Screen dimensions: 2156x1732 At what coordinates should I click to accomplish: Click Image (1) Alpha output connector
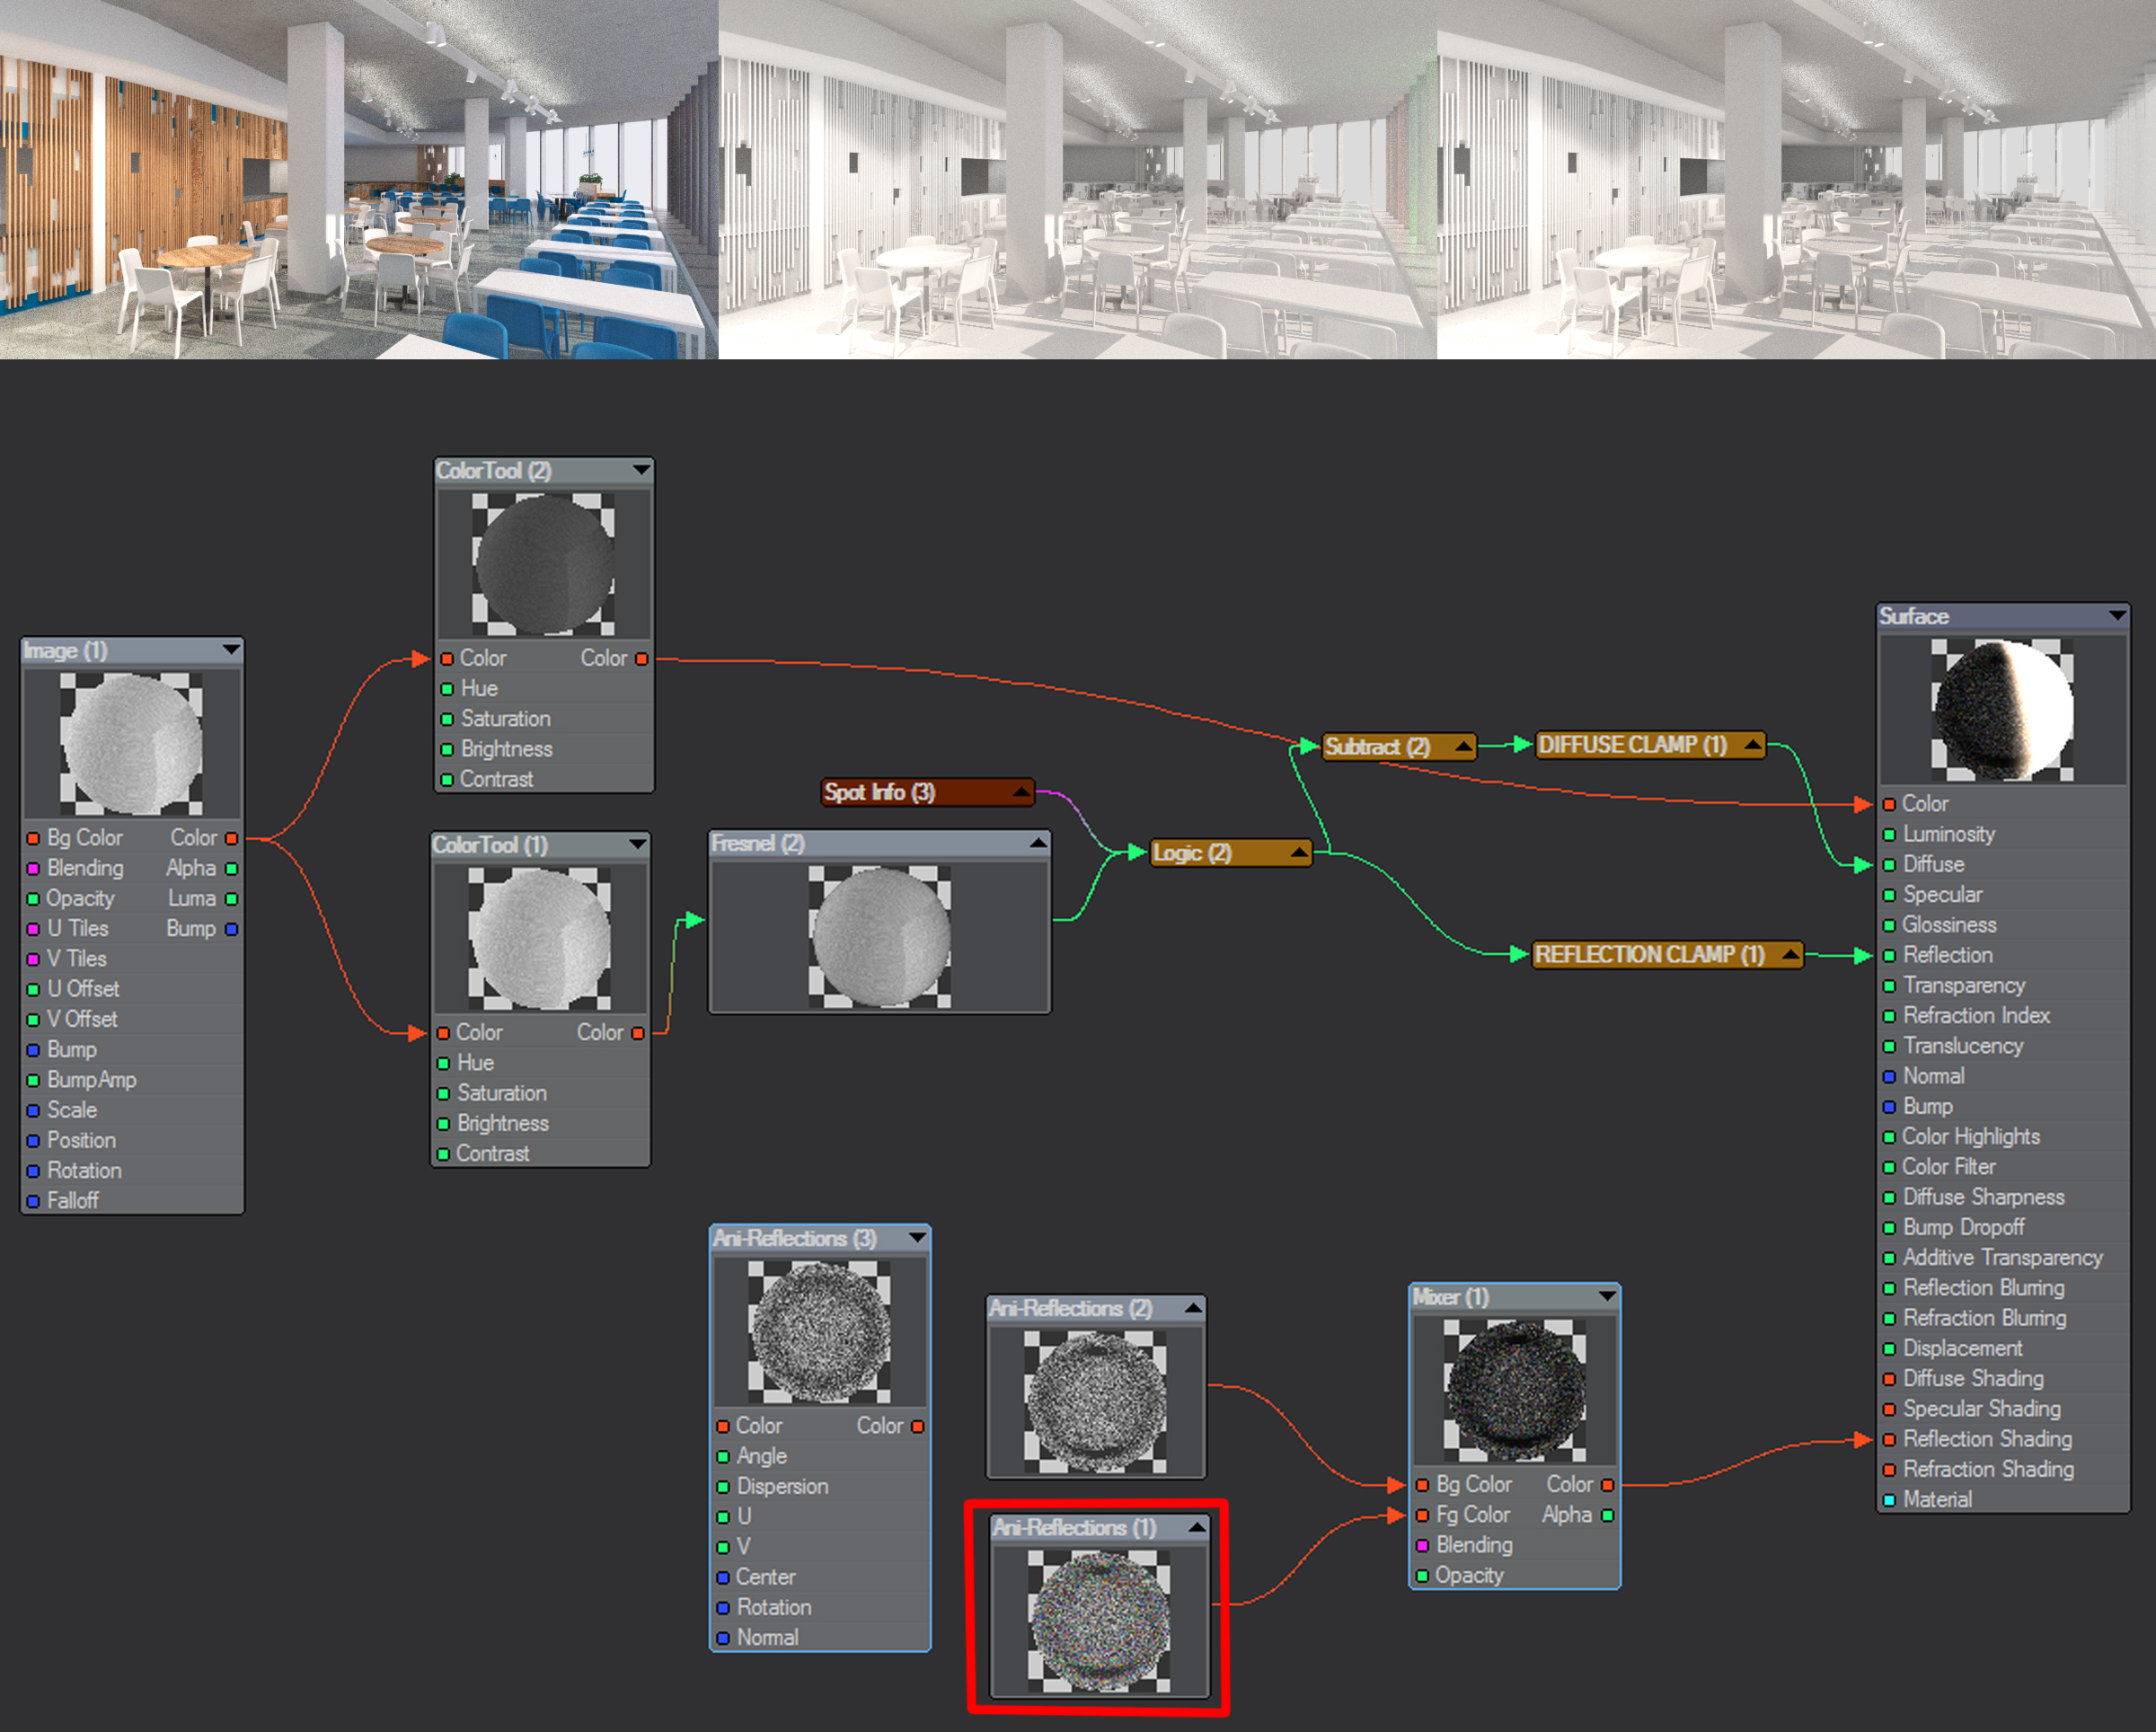232,868
